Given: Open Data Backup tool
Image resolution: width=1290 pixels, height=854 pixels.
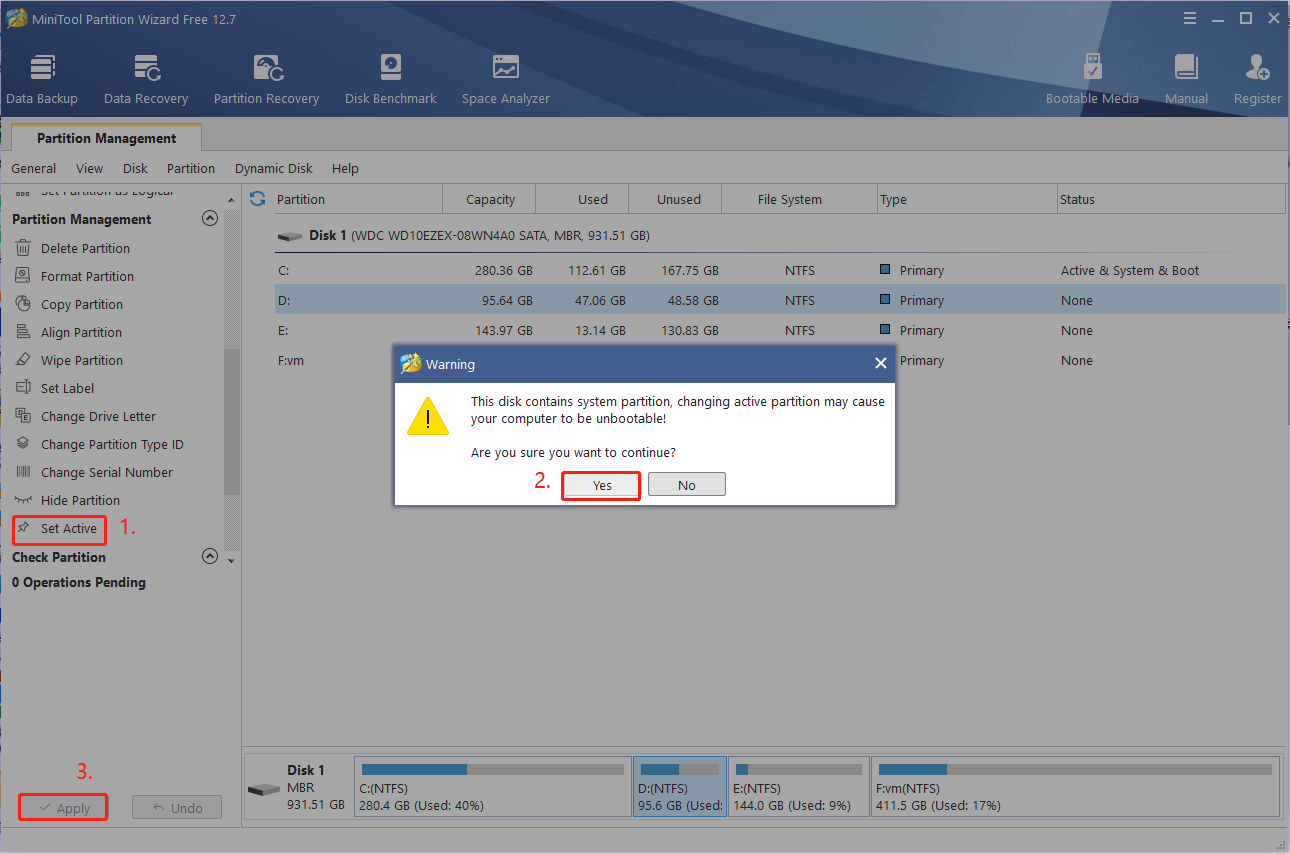Looking at the screenshot, I should pyautogui.click(x=42, y=79).
